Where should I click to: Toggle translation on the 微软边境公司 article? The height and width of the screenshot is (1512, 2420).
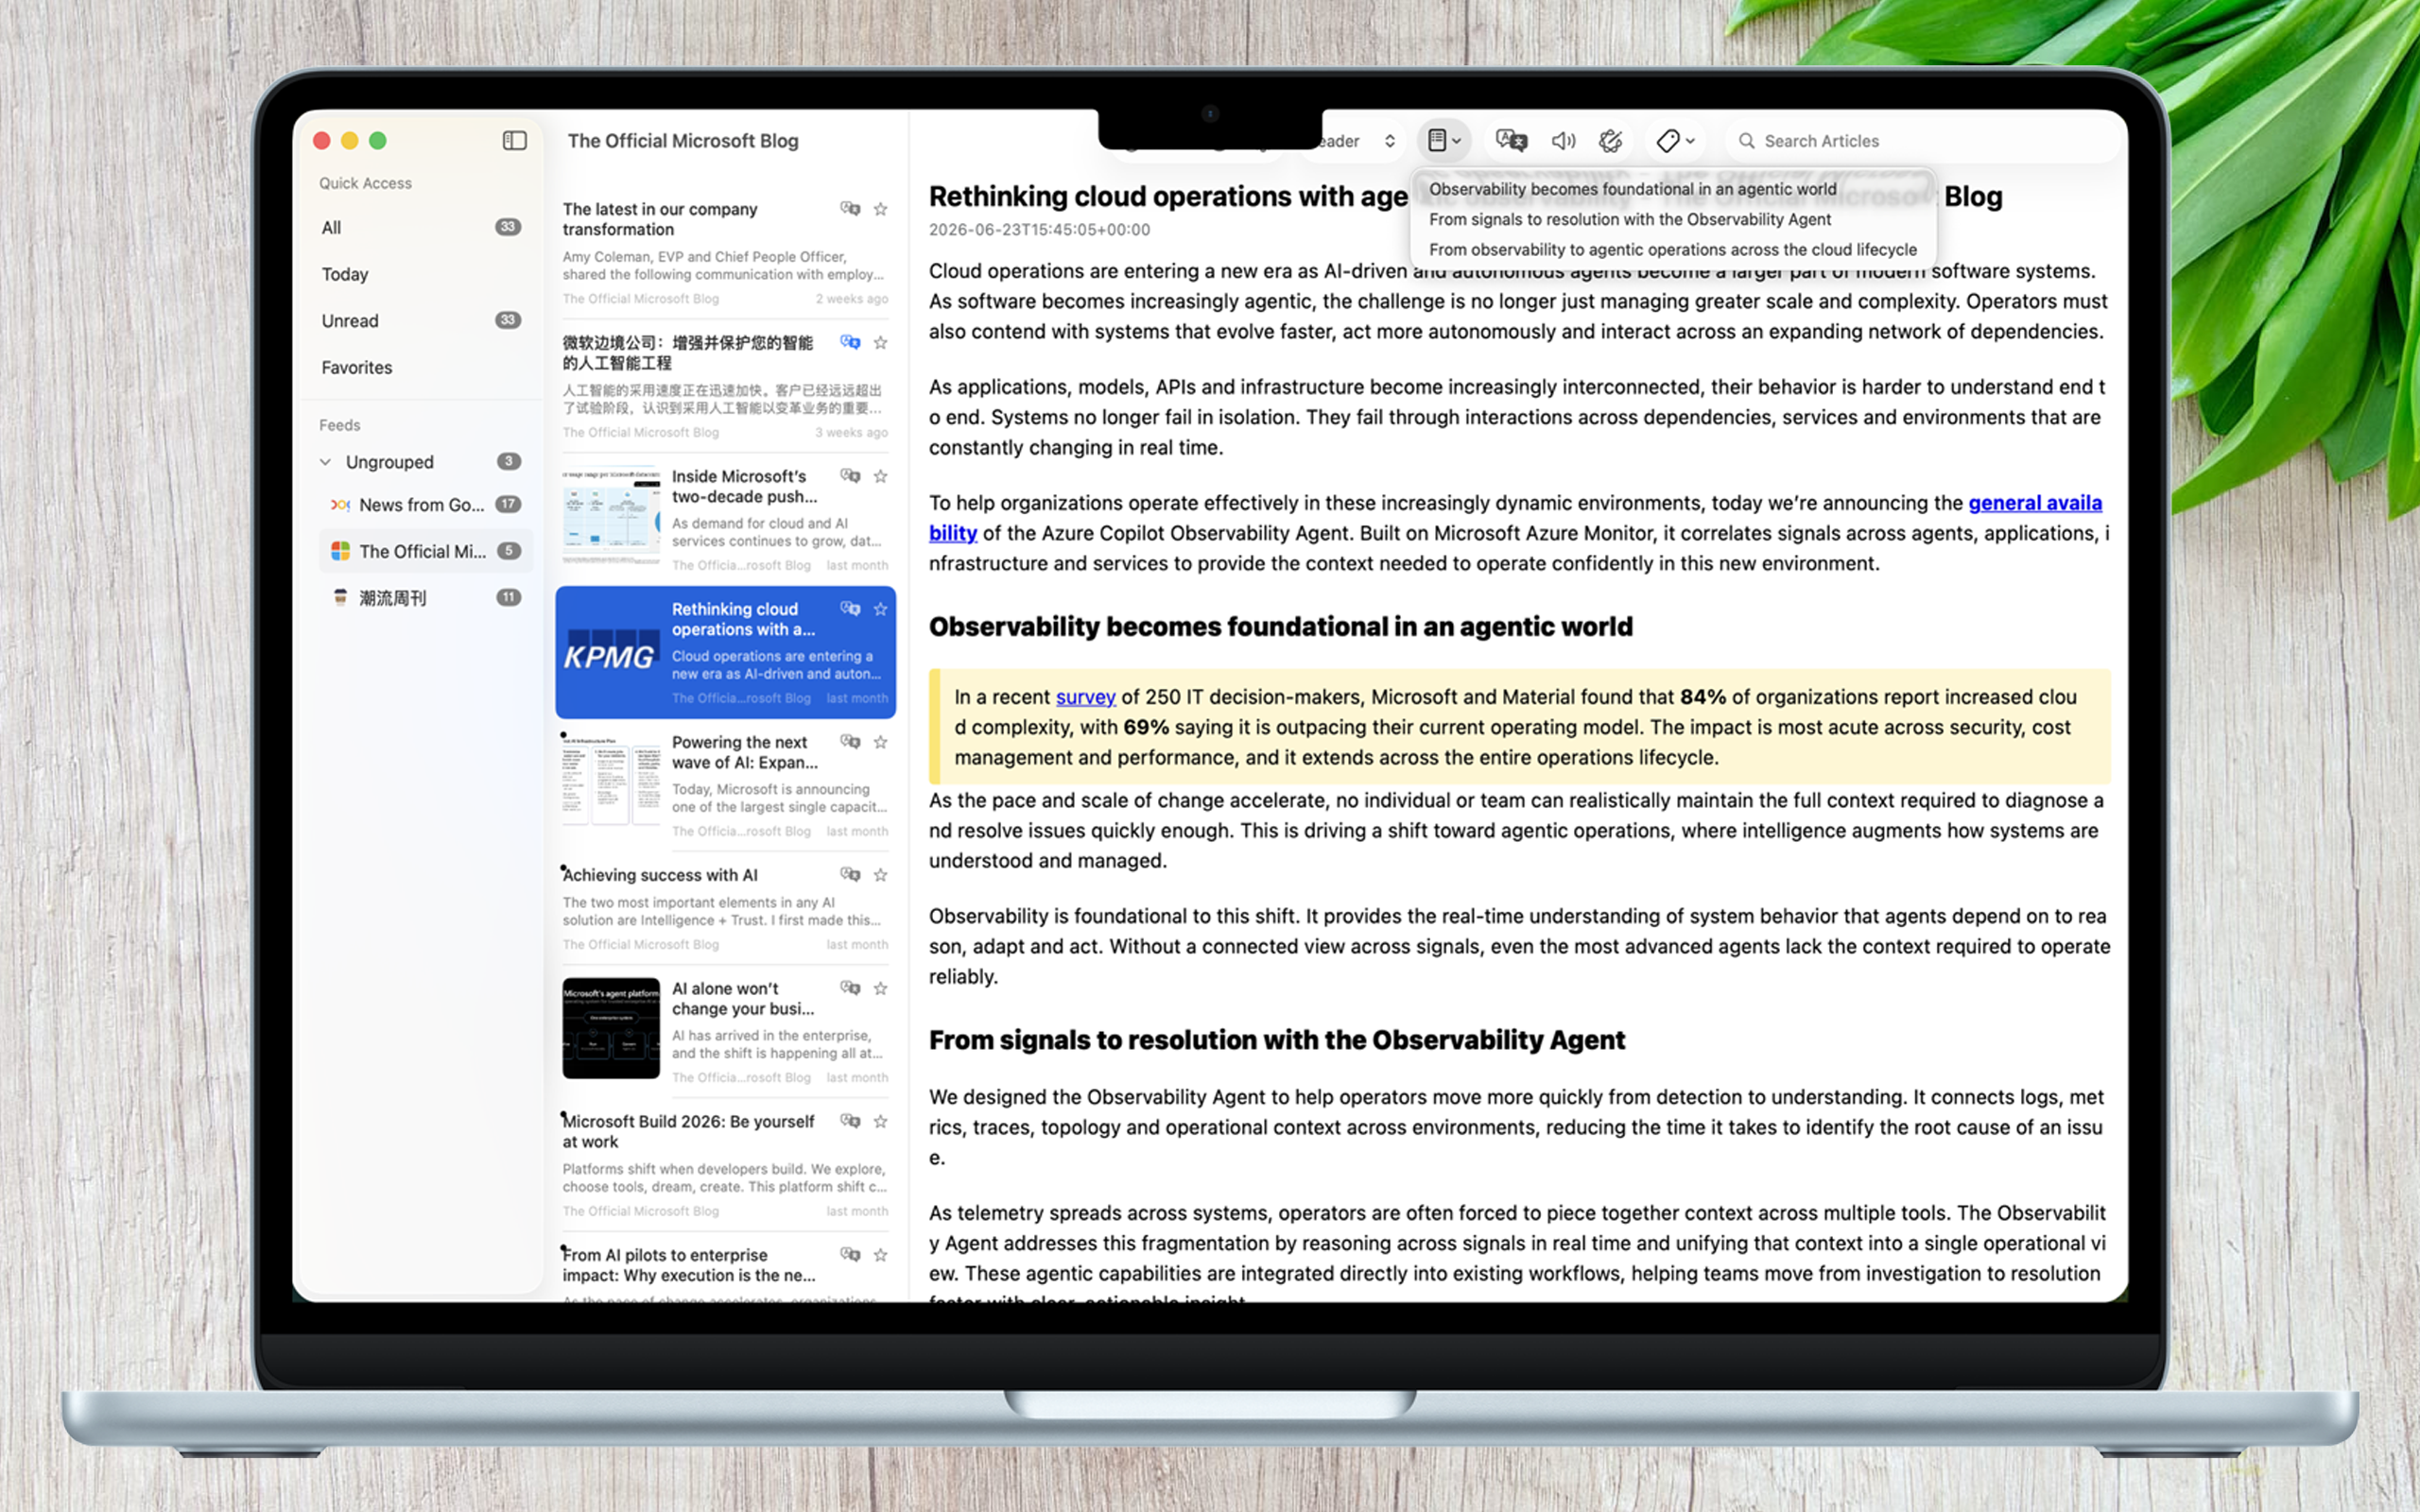coord(850,342)
